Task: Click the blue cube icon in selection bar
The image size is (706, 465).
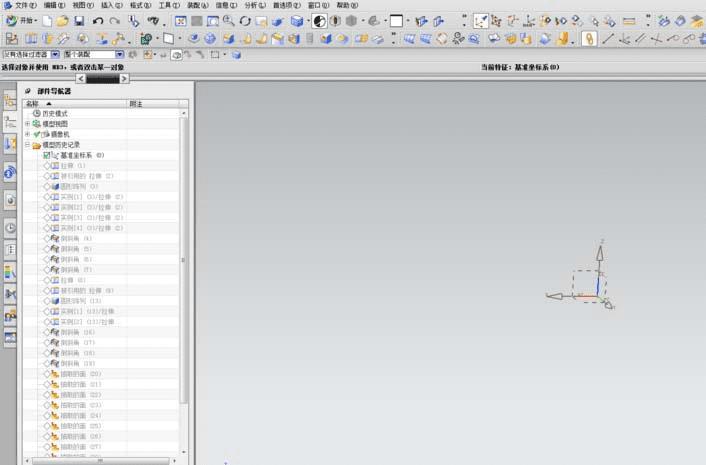Action: tap(236, 55)
